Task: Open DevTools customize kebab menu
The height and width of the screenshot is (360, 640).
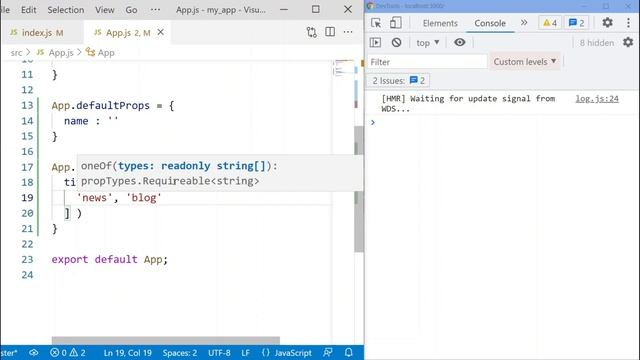Action: click(628, 23)
